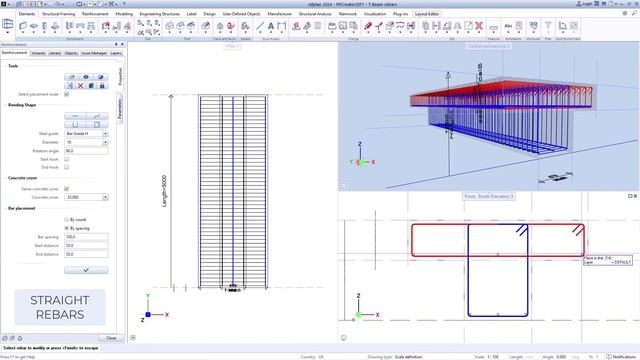Click the 3D box modeling tool
Viewport: 640px width, 360px height.
pos(169,26)
